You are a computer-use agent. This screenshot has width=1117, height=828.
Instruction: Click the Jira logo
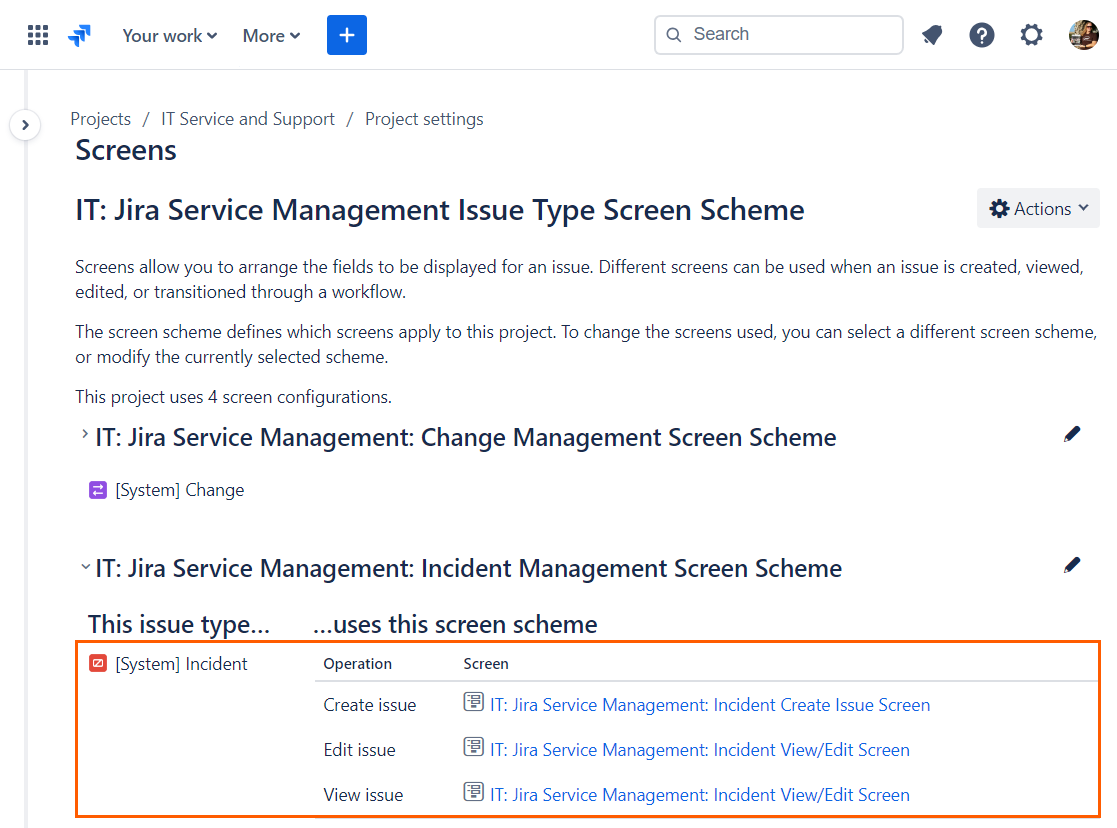coord(79,34)
